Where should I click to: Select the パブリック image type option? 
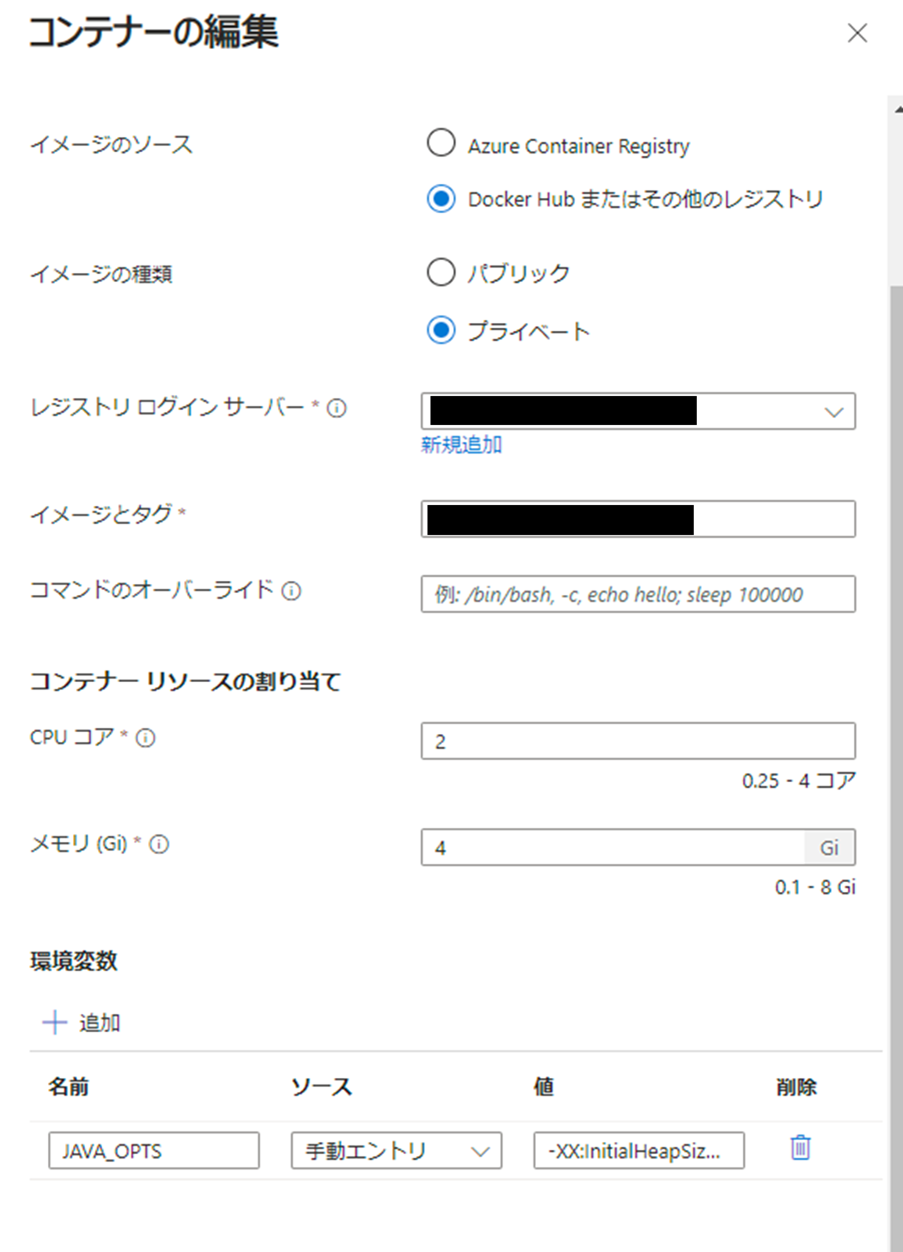click(441, 272)
